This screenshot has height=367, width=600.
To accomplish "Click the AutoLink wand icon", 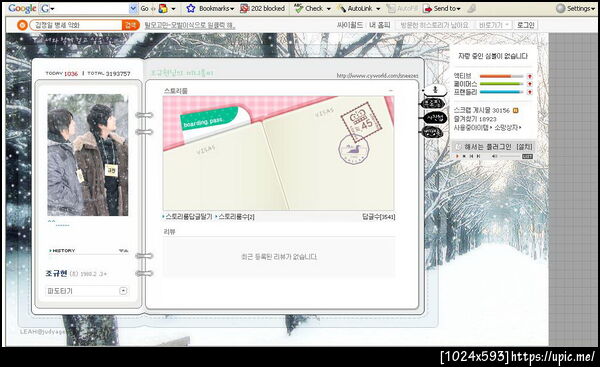I will click(x=341, y=8).
